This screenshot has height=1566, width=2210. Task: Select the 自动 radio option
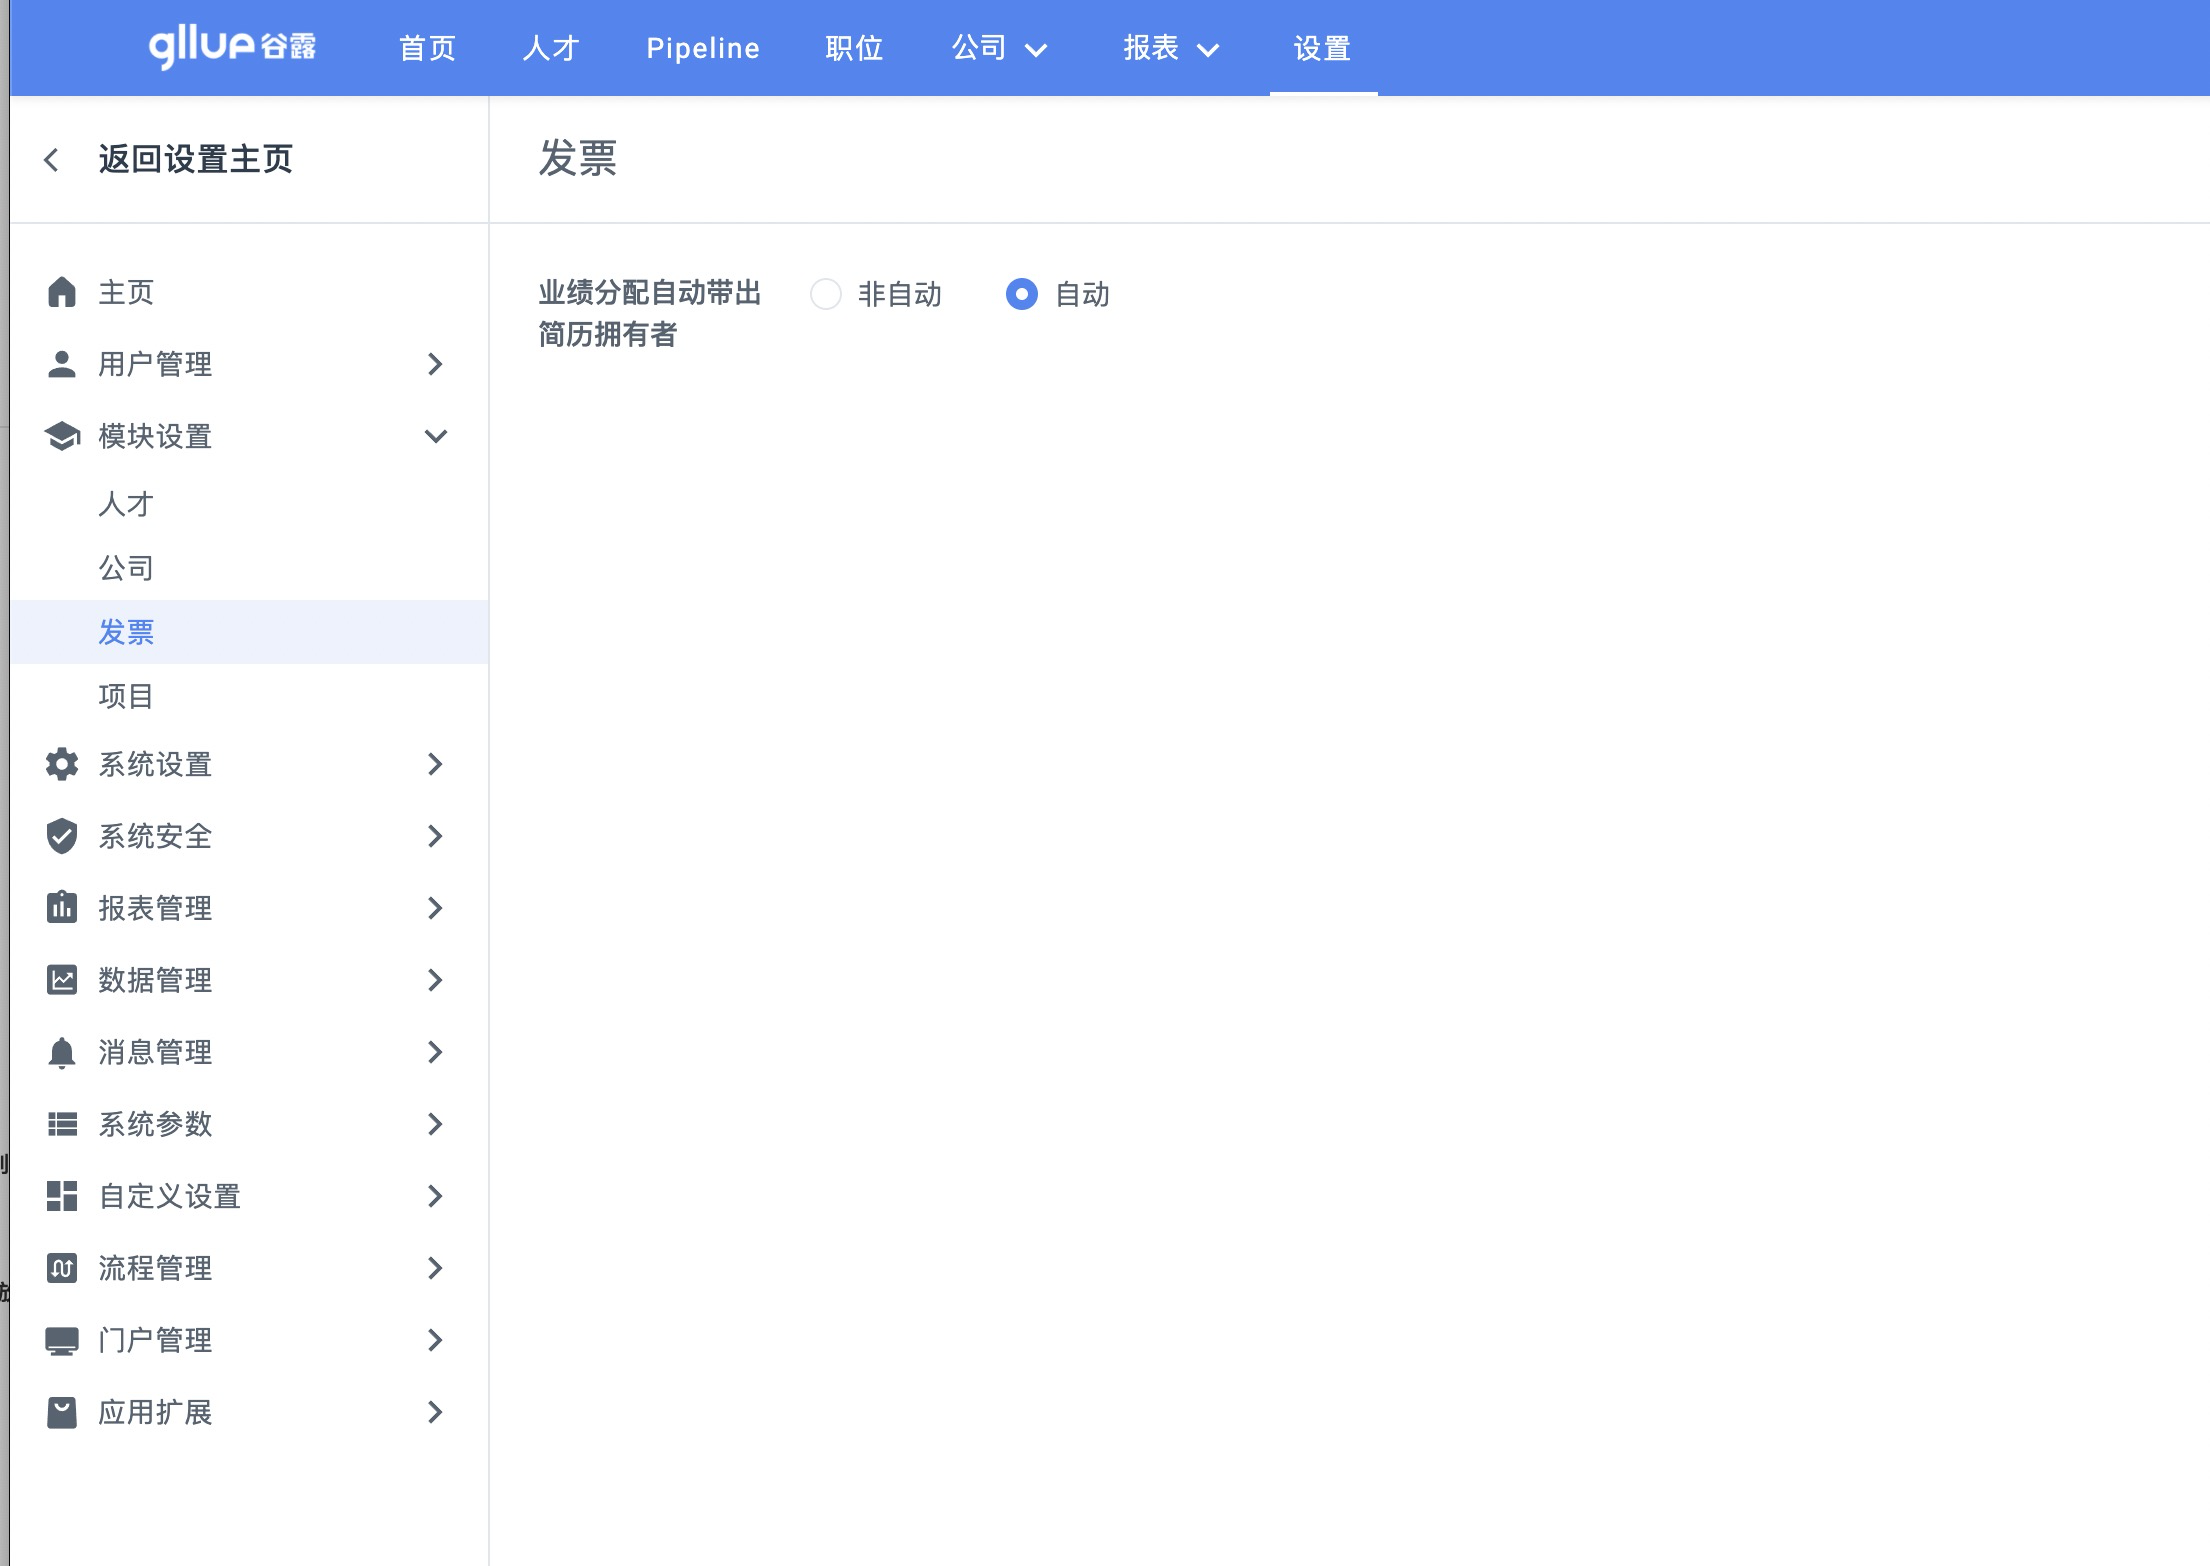coord(1021,294)
